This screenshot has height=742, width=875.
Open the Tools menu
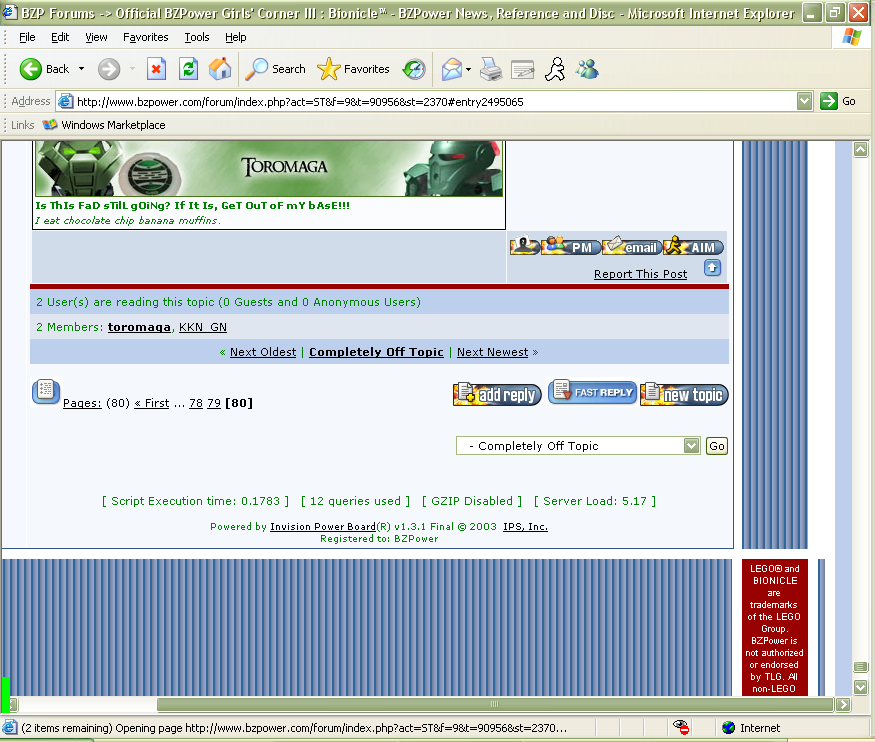(197, 37)
